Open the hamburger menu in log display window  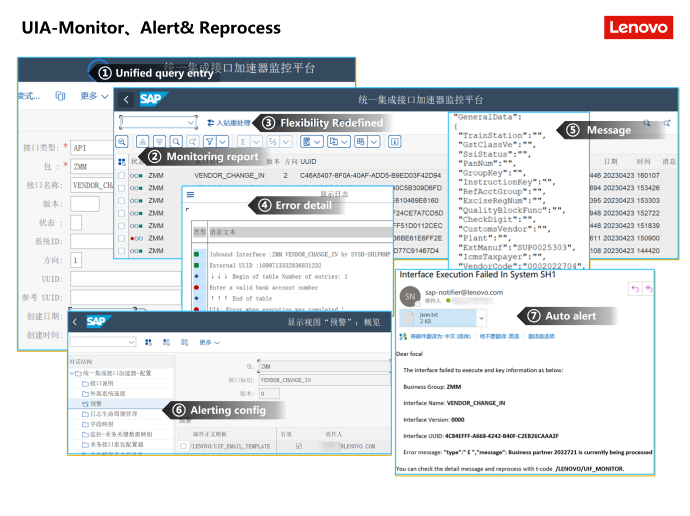(x=190, y=194)
